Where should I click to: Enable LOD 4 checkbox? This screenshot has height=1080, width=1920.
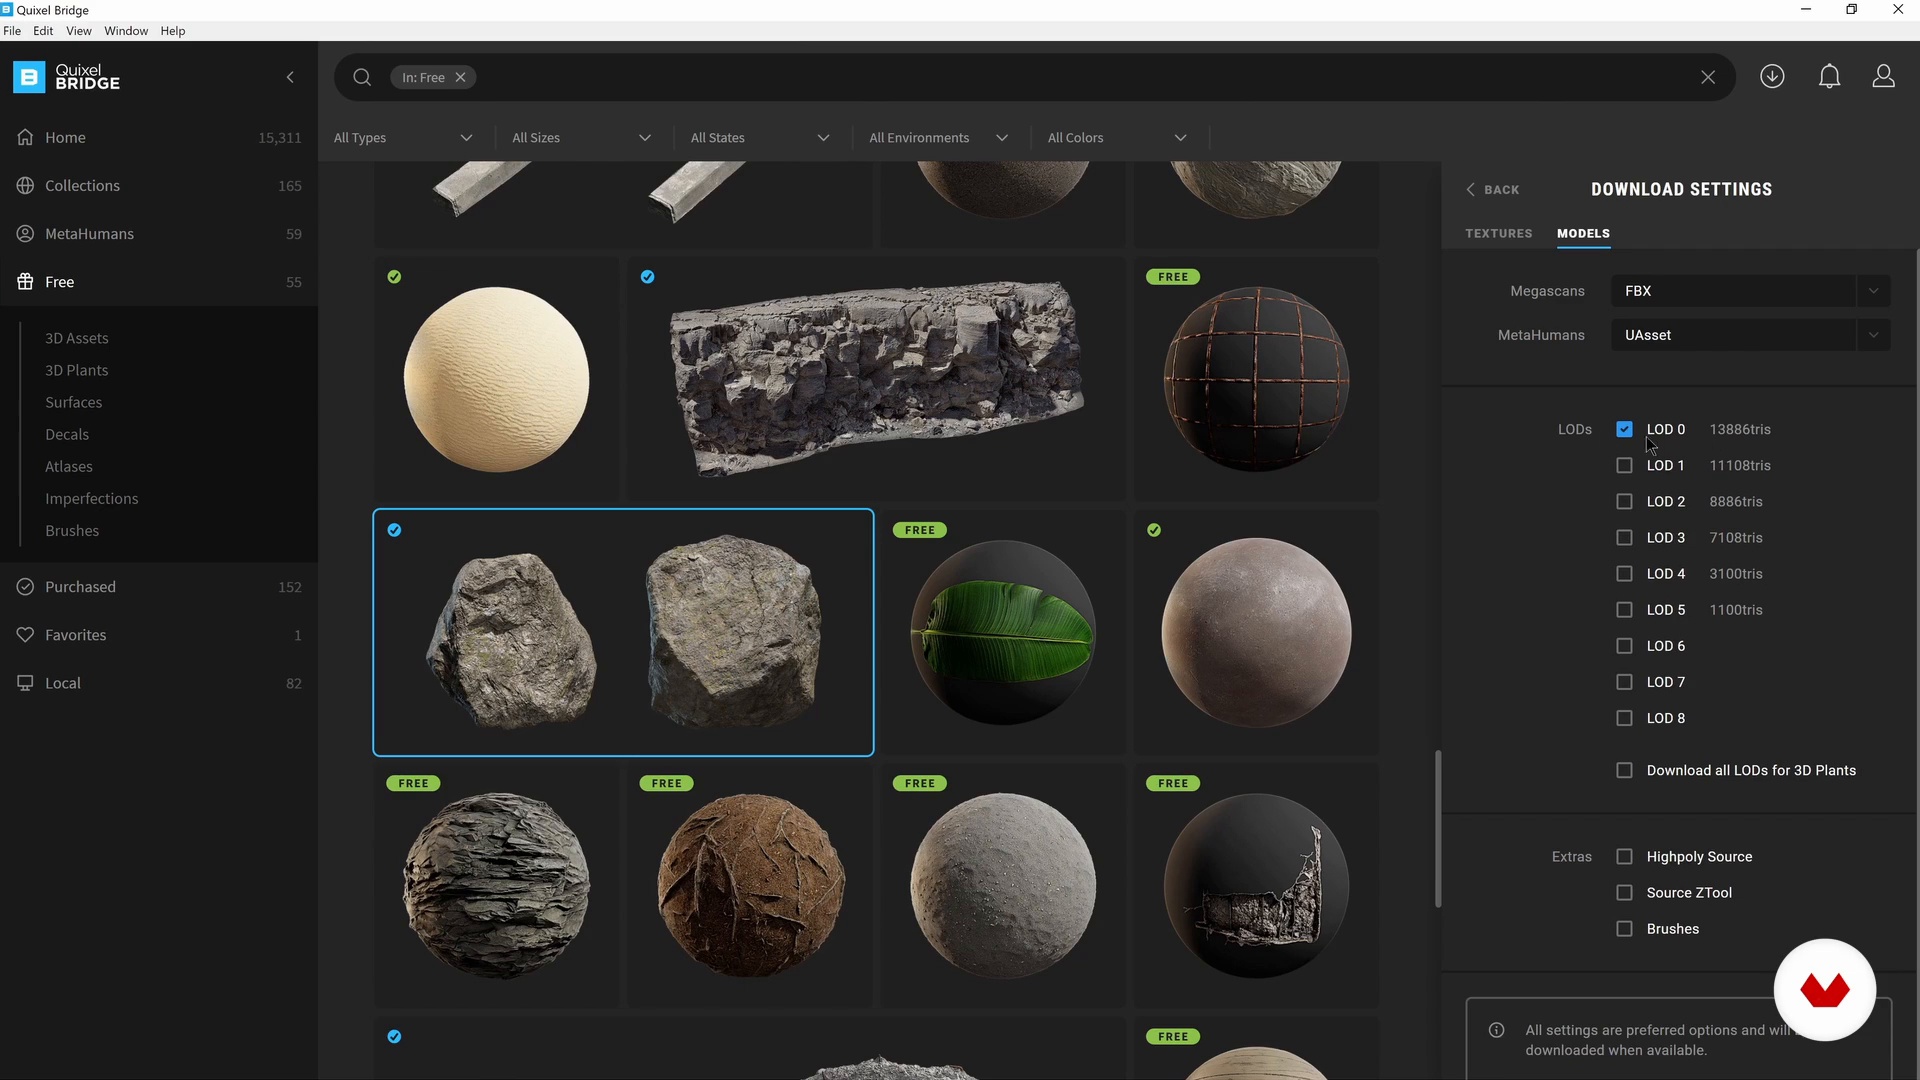pyautogui.click(x=1624, y=573)
